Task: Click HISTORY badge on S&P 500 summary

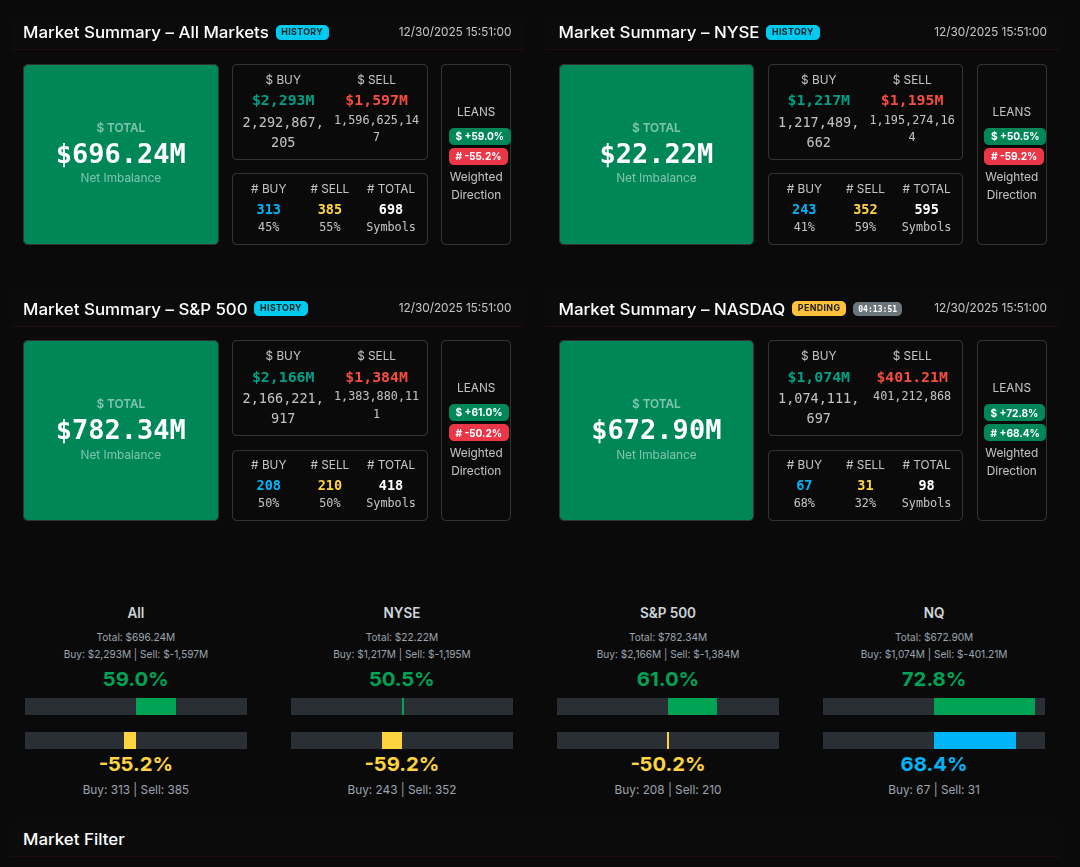Action: tap(280, 308)
